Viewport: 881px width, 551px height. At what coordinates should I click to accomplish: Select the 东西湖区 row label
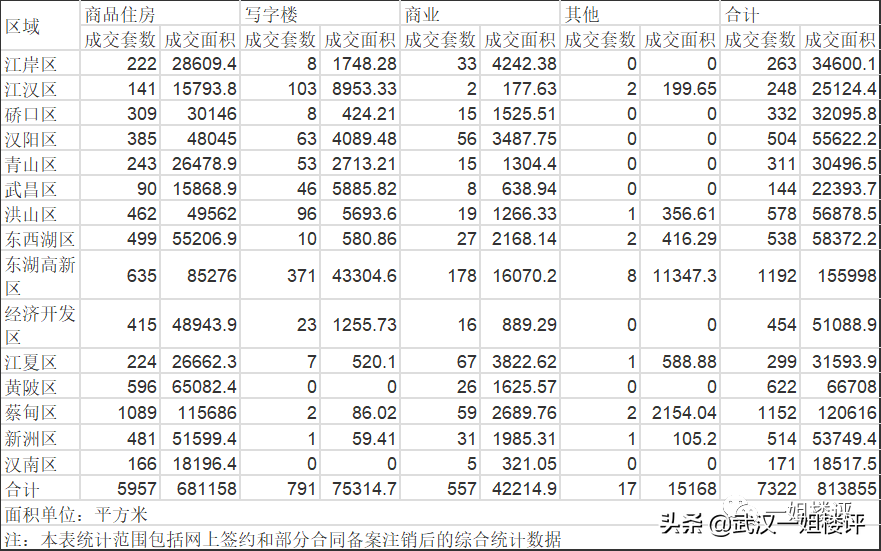tap(40, 239)
